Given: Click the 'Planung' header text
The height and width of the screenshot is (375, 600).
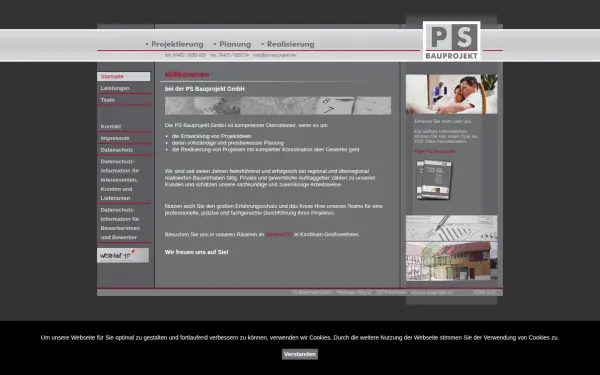Looking at the screenshot, I should point(235,44).
